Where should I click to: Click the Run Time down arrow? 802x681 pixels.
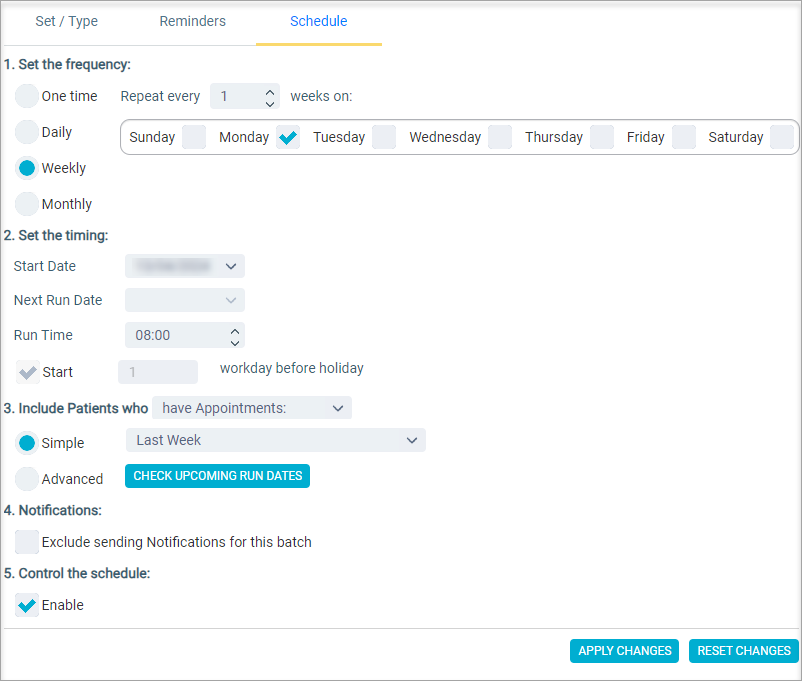[x=235, y=343]
